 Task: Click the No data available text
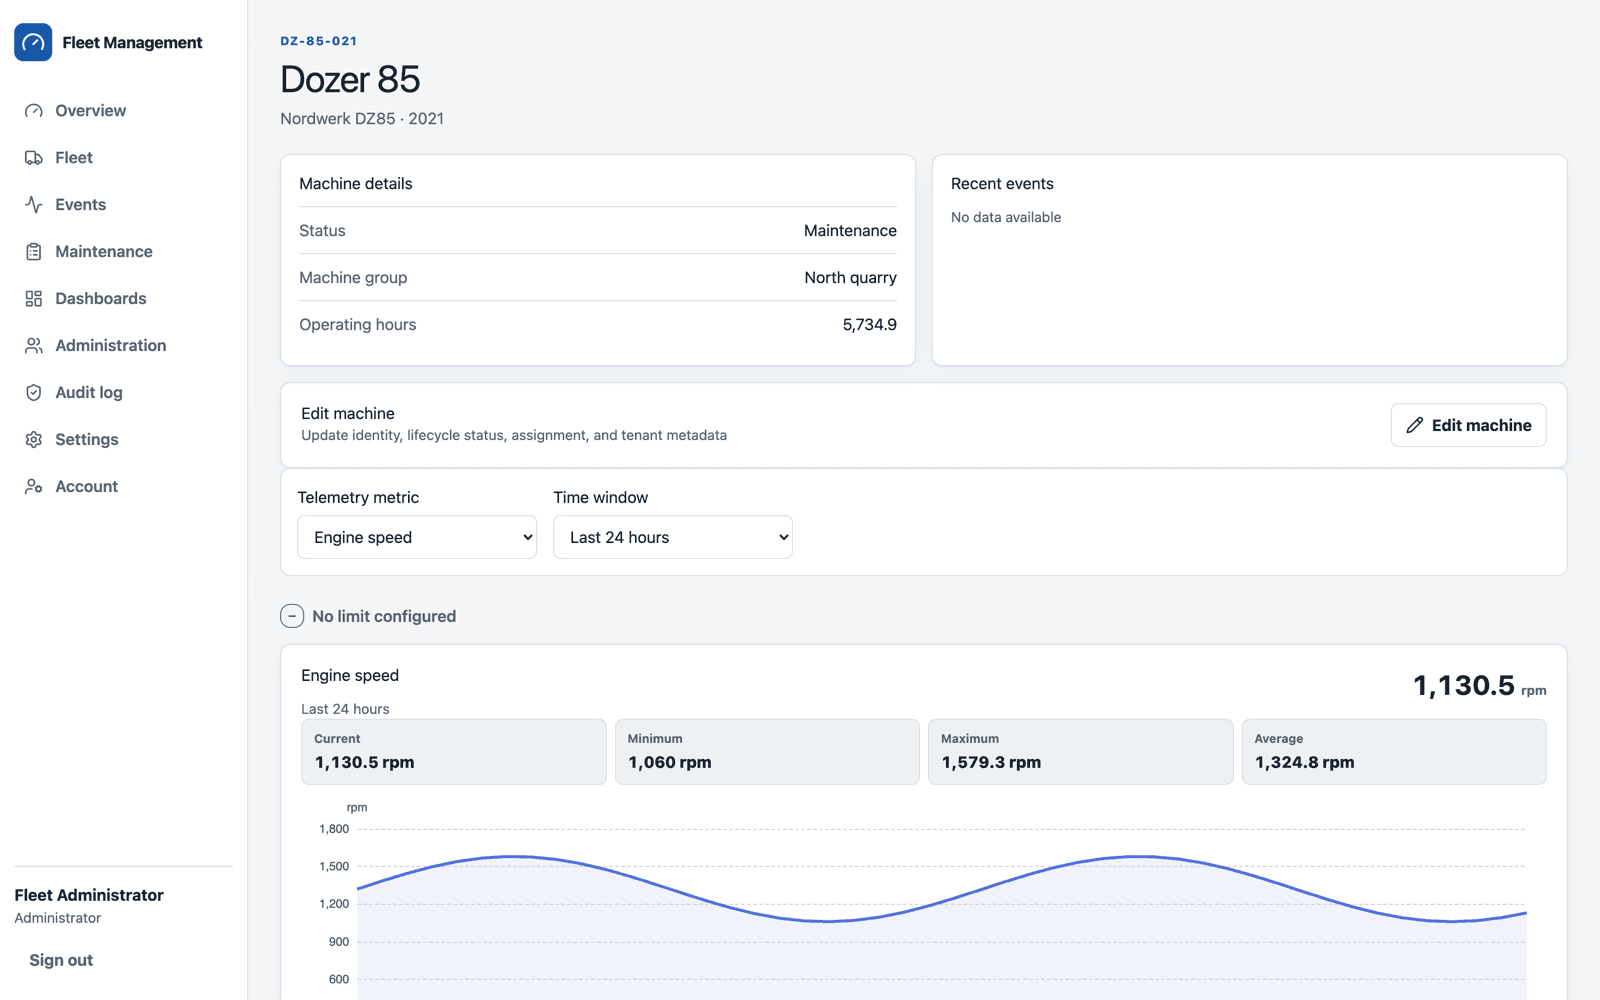1006,217
